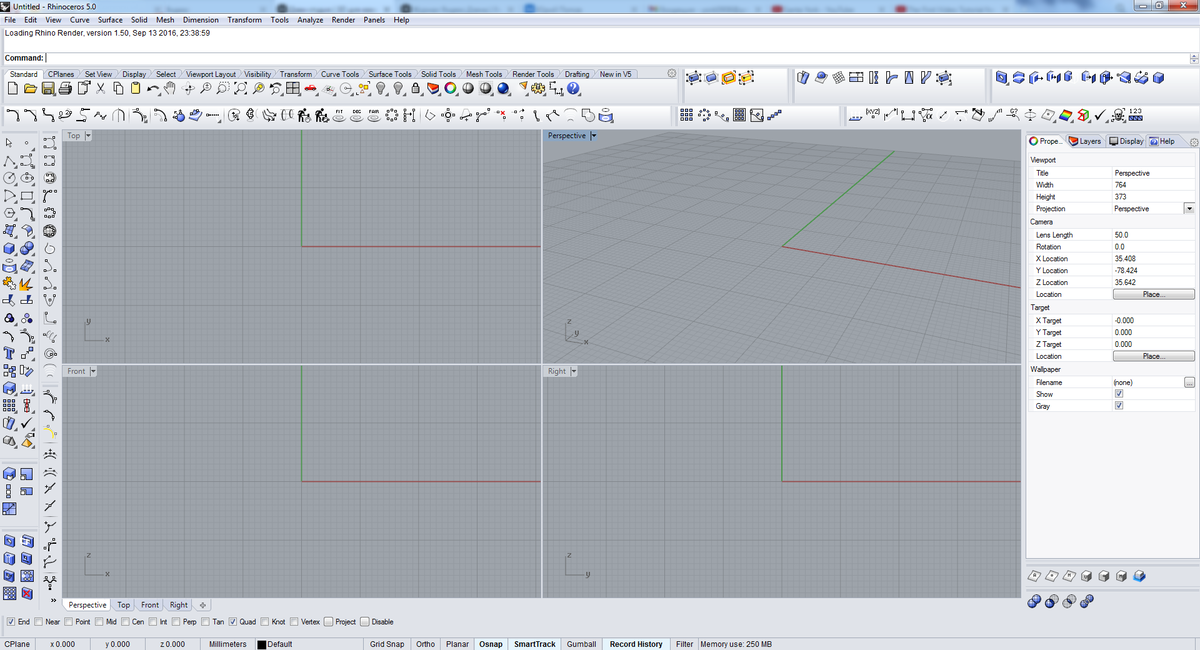Uncheck the wallpaper Gray checkbox
Viewport: 1200px width, 650px height.
pos(1119,406)
